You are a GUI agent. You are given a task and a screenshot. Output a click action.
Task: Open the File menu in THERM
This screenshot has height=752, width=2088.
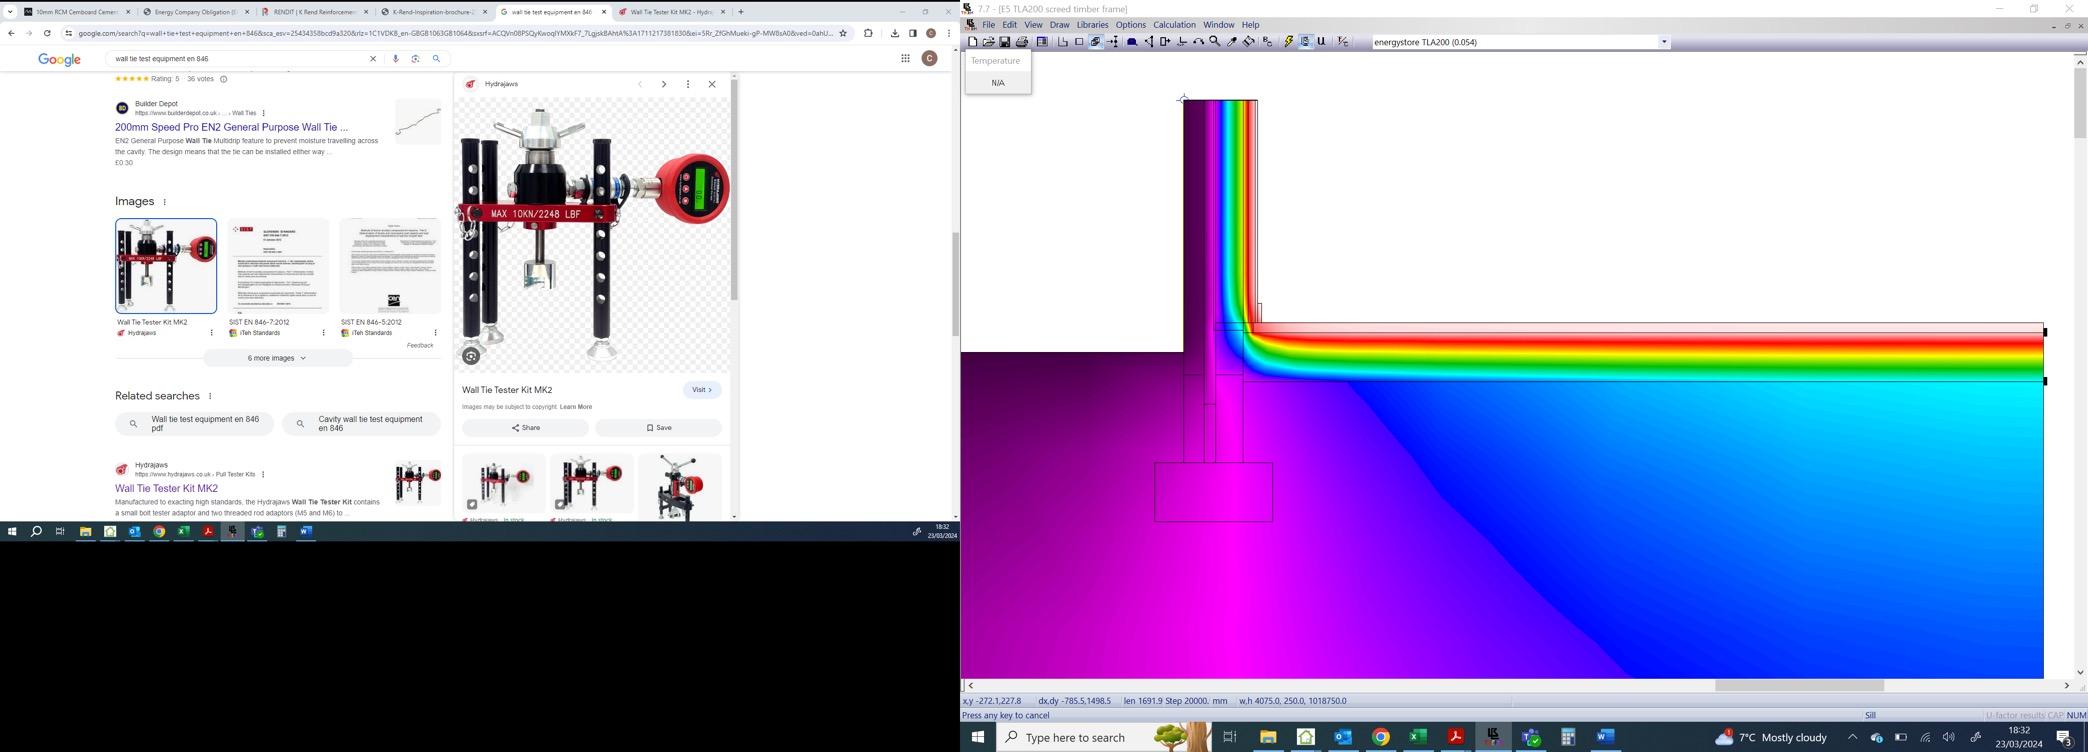pos(988,25)
